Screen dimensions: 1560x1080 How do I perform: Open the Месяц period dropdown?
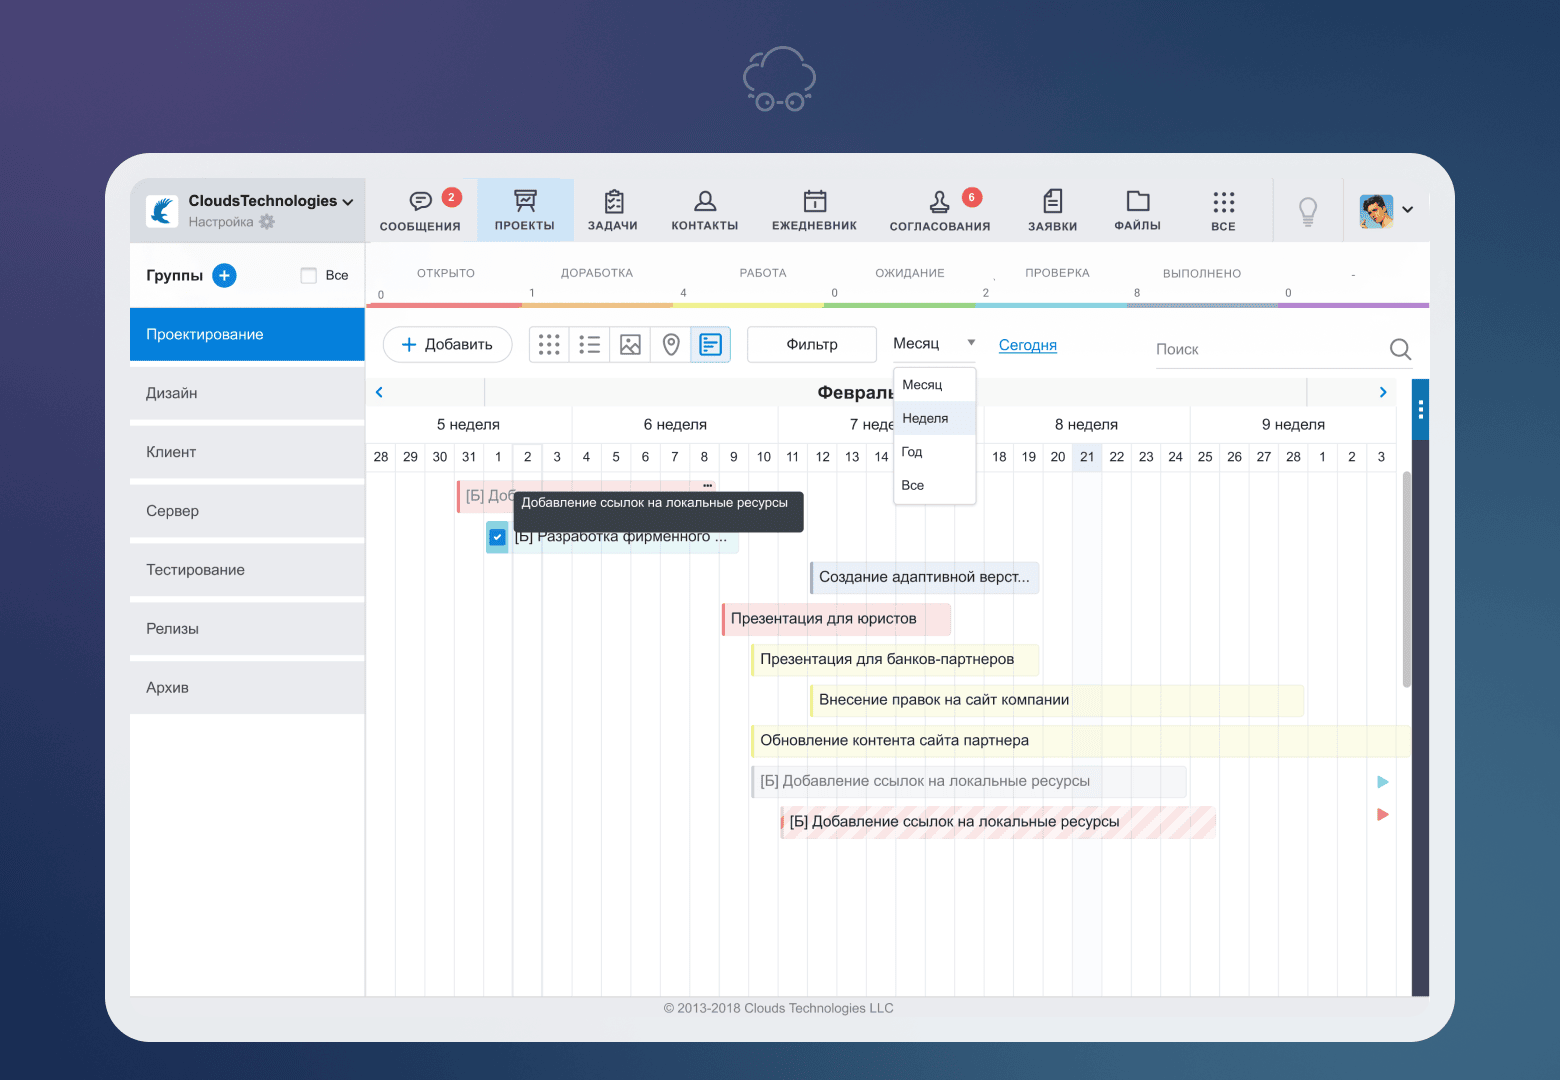tap(934, 344)
